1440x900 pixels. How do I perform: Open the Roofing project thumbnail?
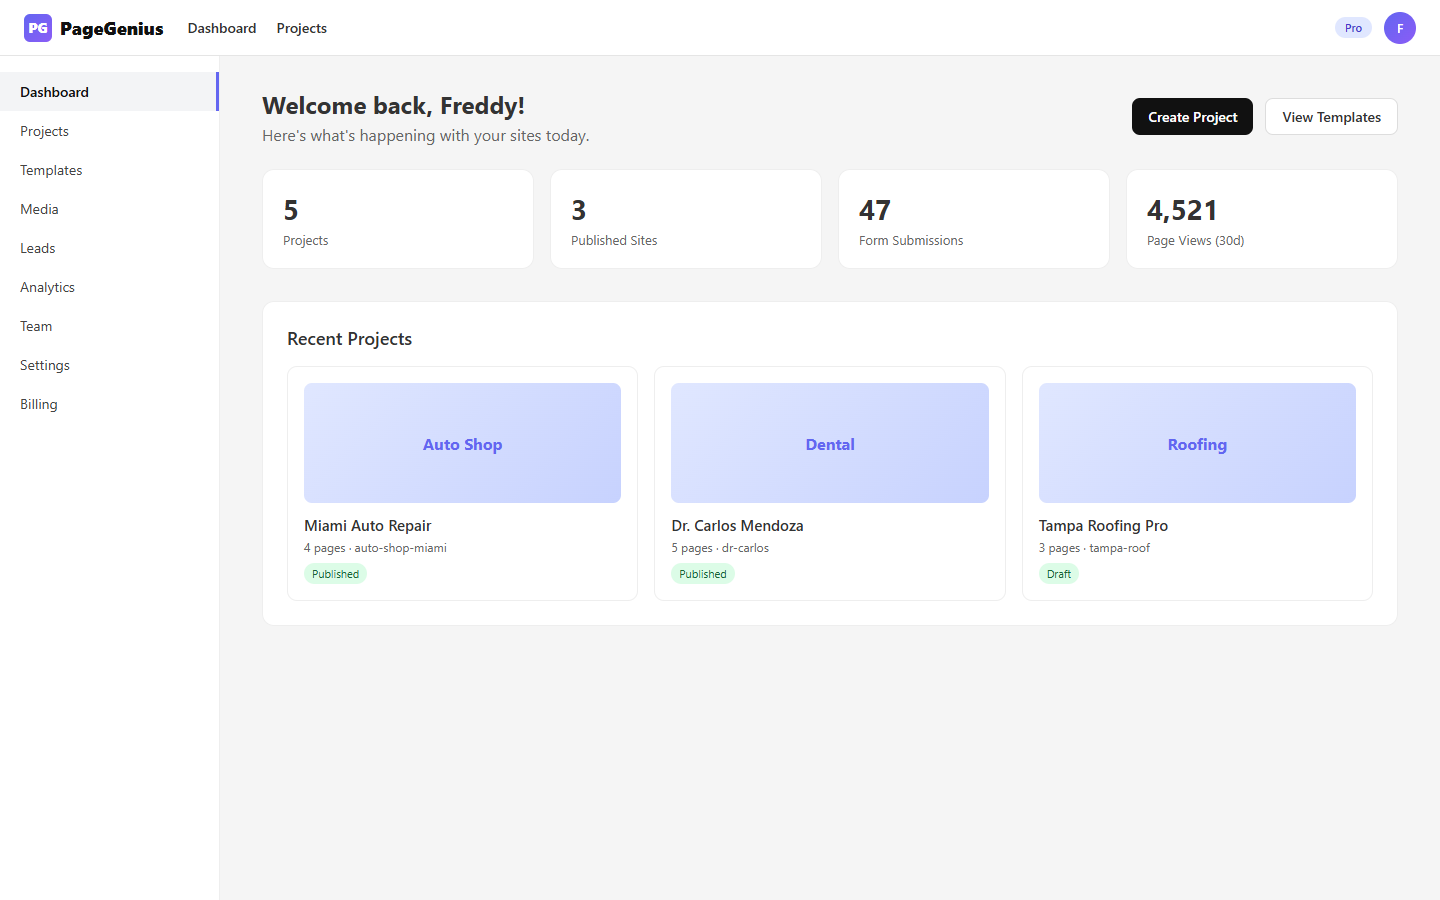1197,443
